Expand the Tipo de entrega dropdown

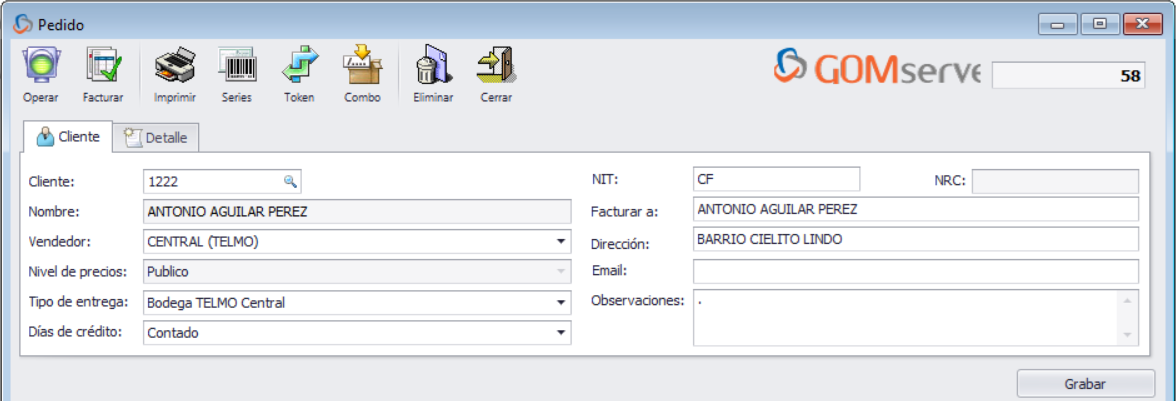[x=560, y=302]
